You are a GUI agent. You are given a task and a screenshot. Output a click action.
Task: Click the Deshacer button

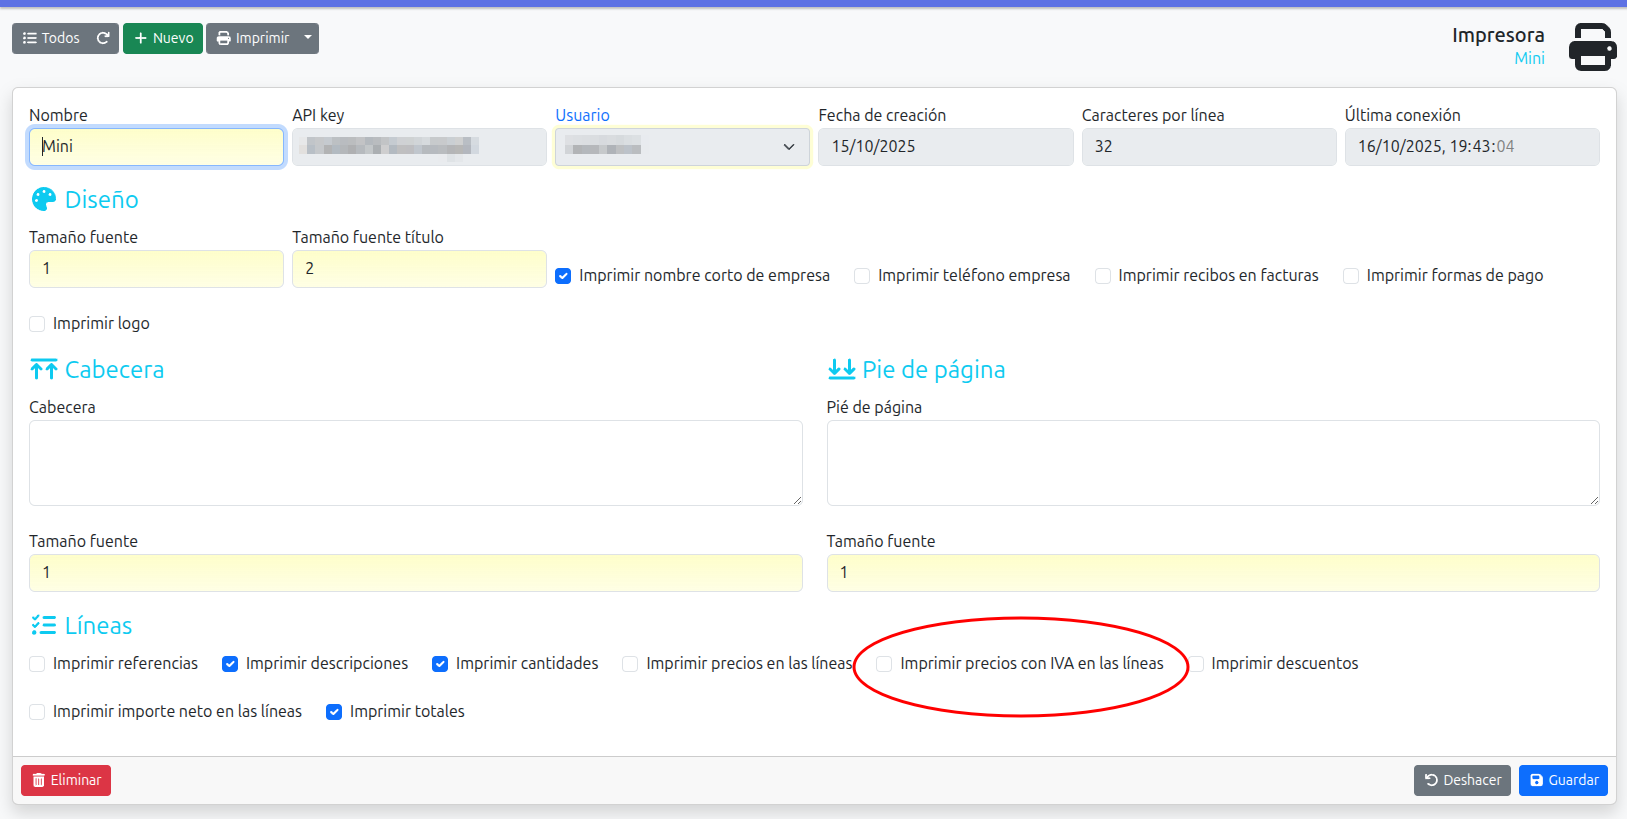1461,780
